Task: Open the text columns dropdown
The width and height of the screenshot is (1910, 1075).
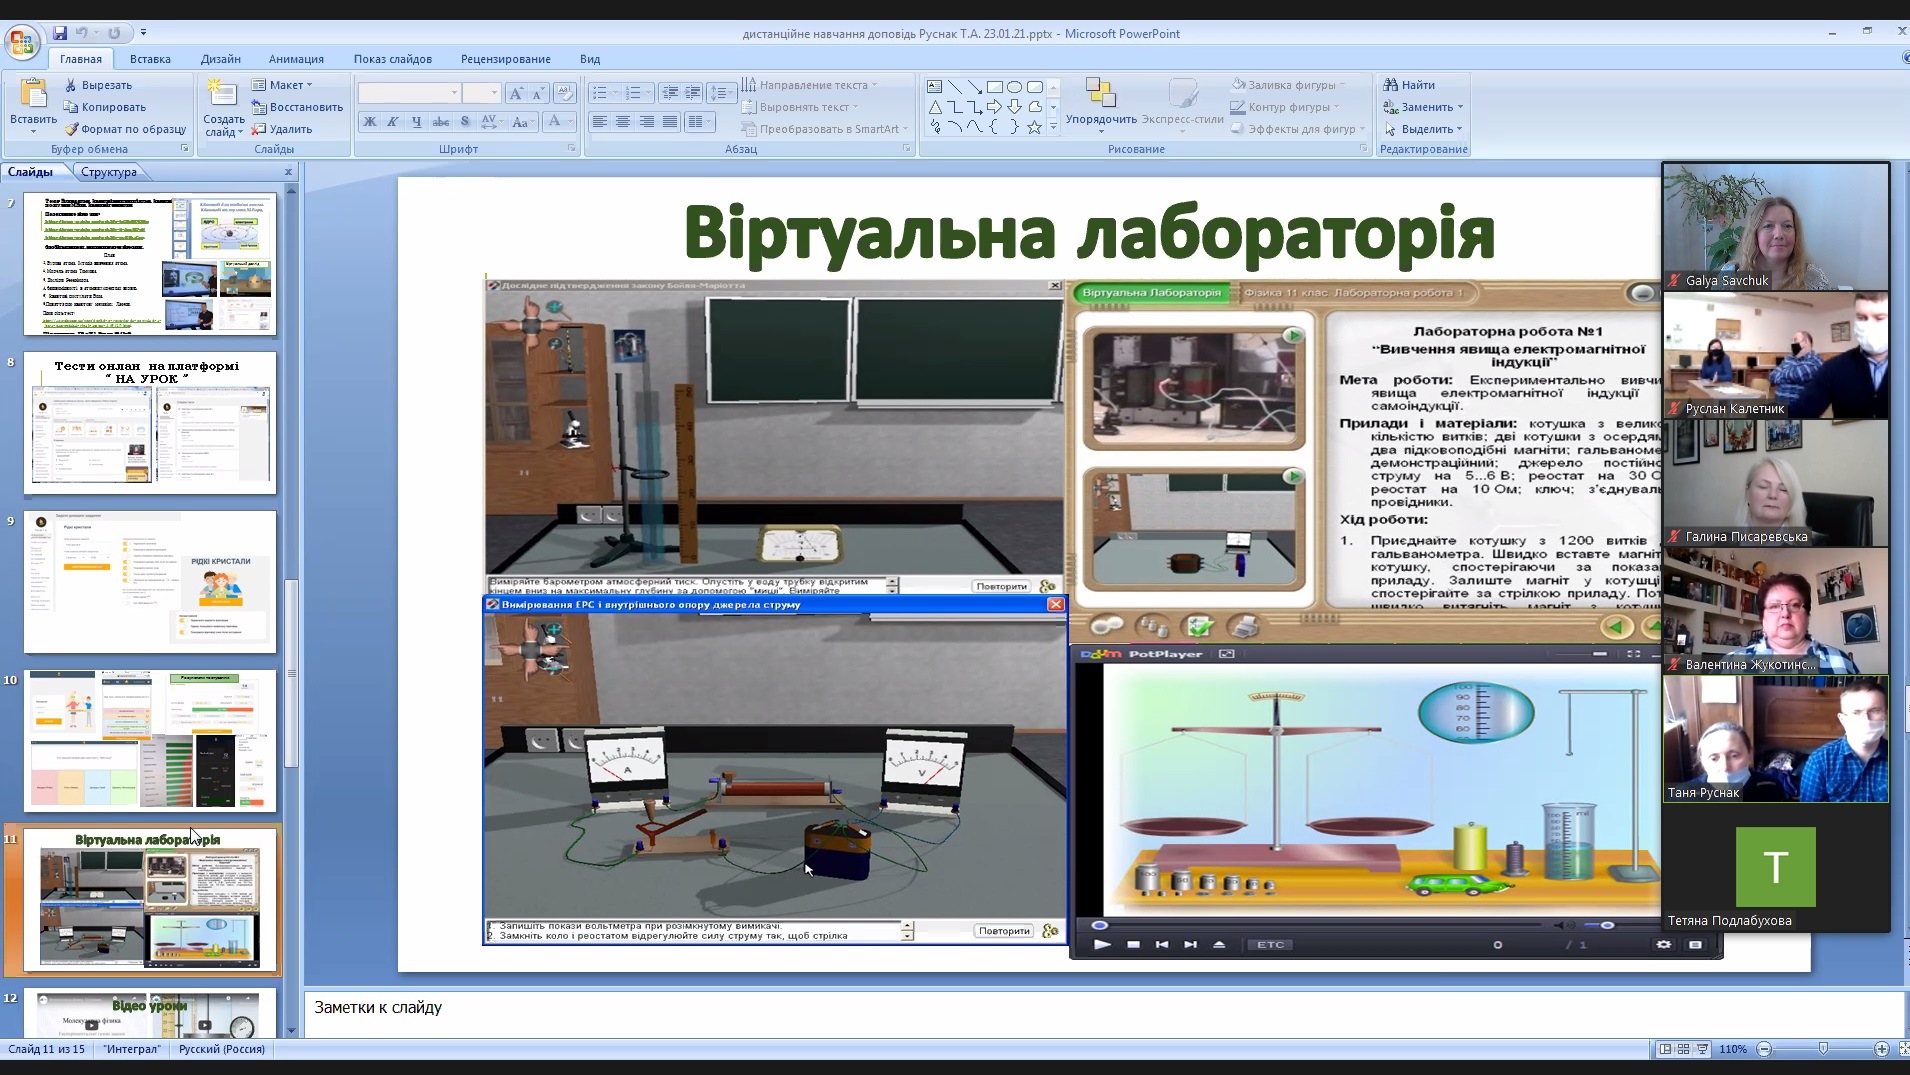Action: (700, 122)
